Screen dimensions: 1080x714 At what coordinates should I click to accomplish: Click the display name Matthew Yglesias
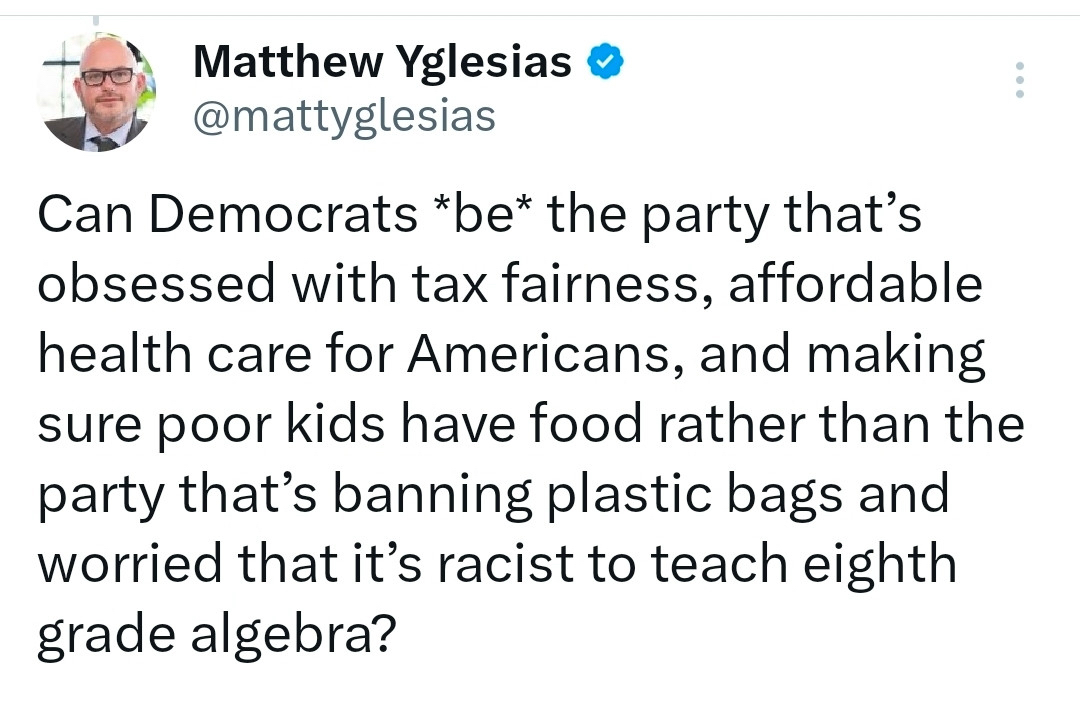point(382,63)
